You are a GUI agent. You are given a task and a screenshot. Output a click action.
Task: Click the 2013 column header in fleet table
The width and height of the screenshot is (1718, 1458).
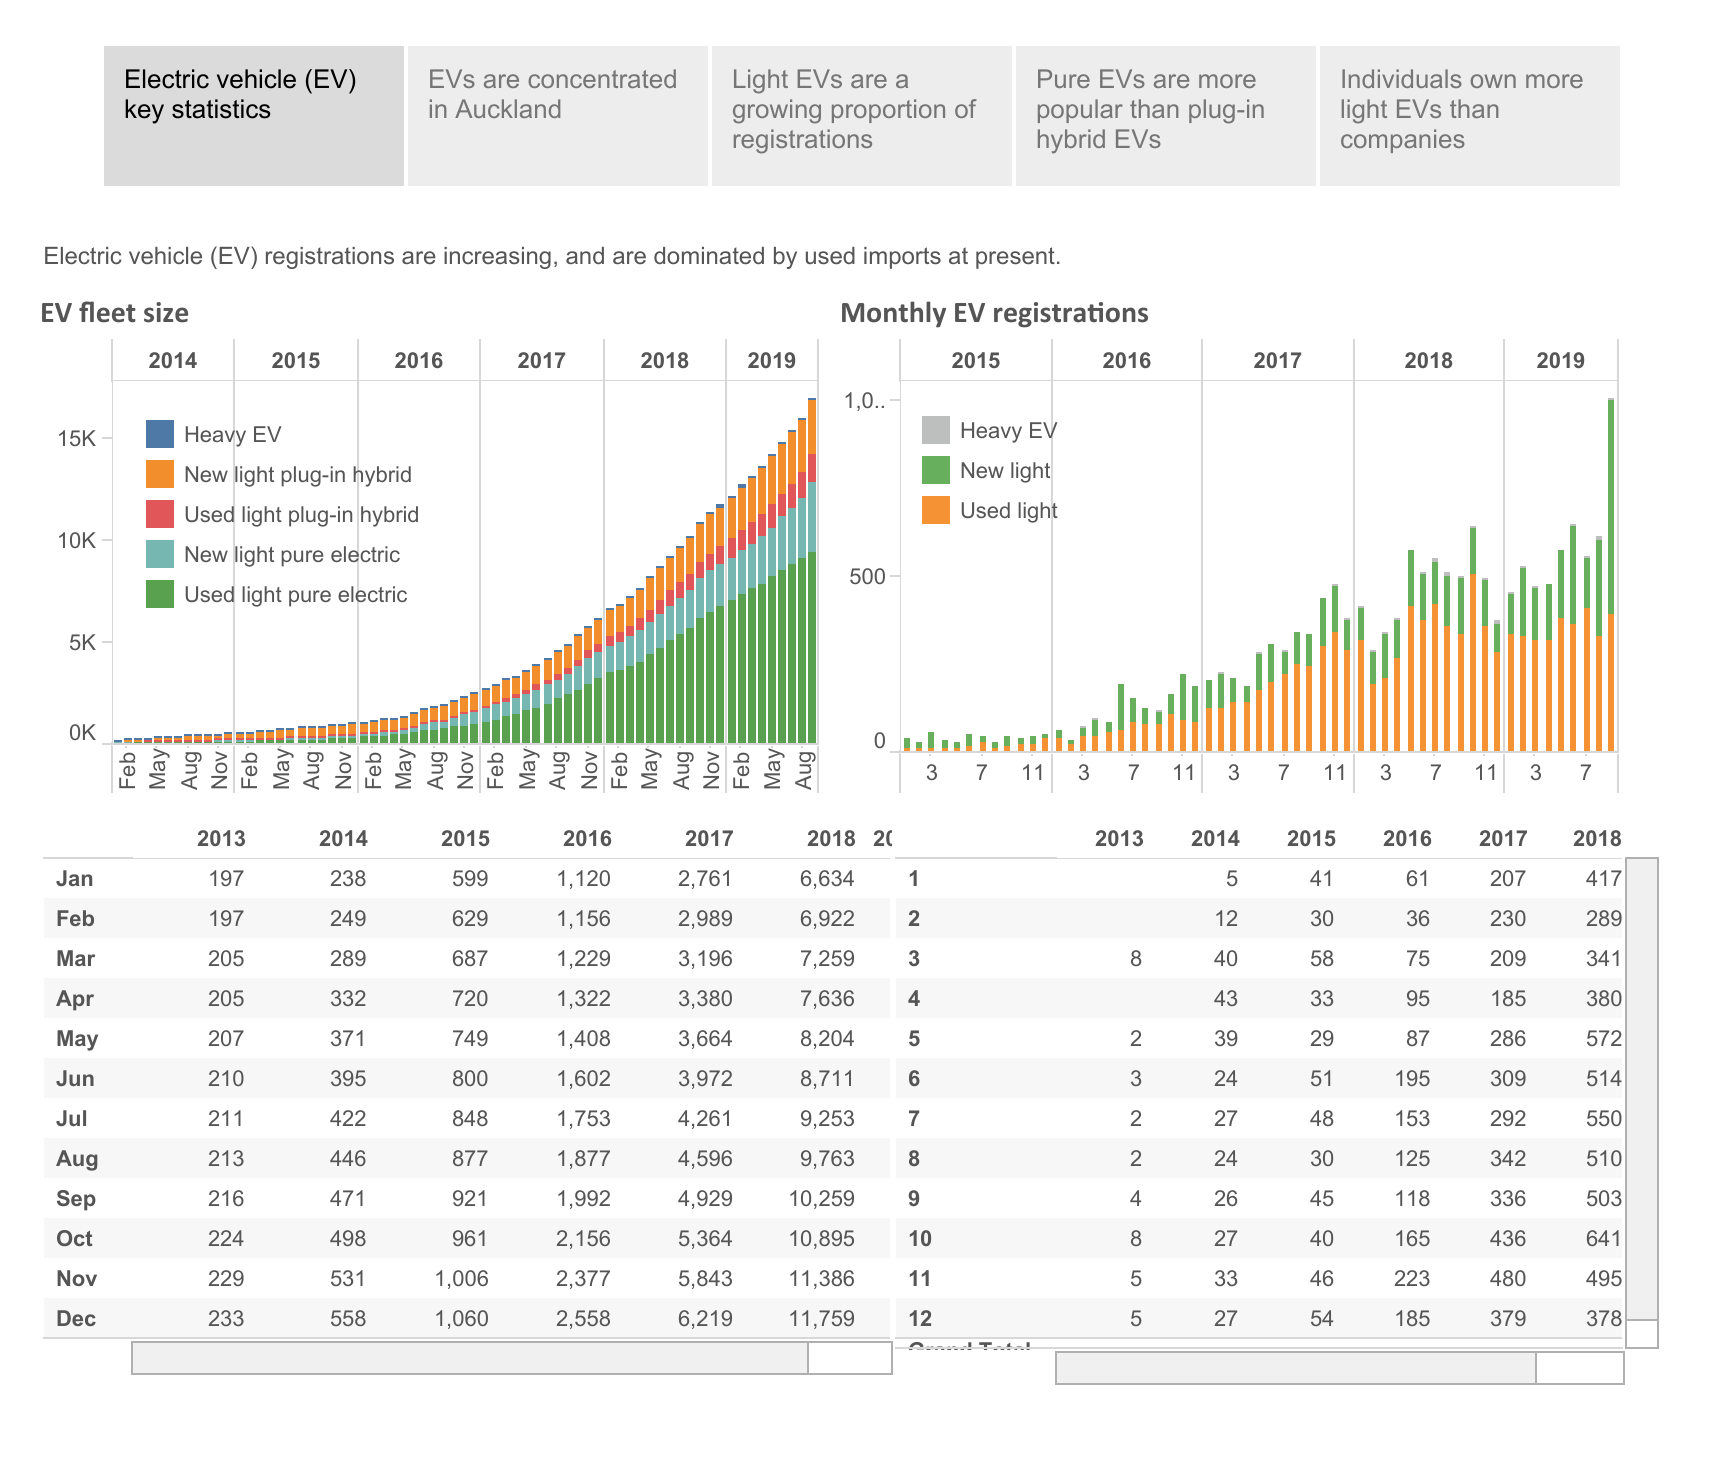pyautogui.click(x=221, y=839)
